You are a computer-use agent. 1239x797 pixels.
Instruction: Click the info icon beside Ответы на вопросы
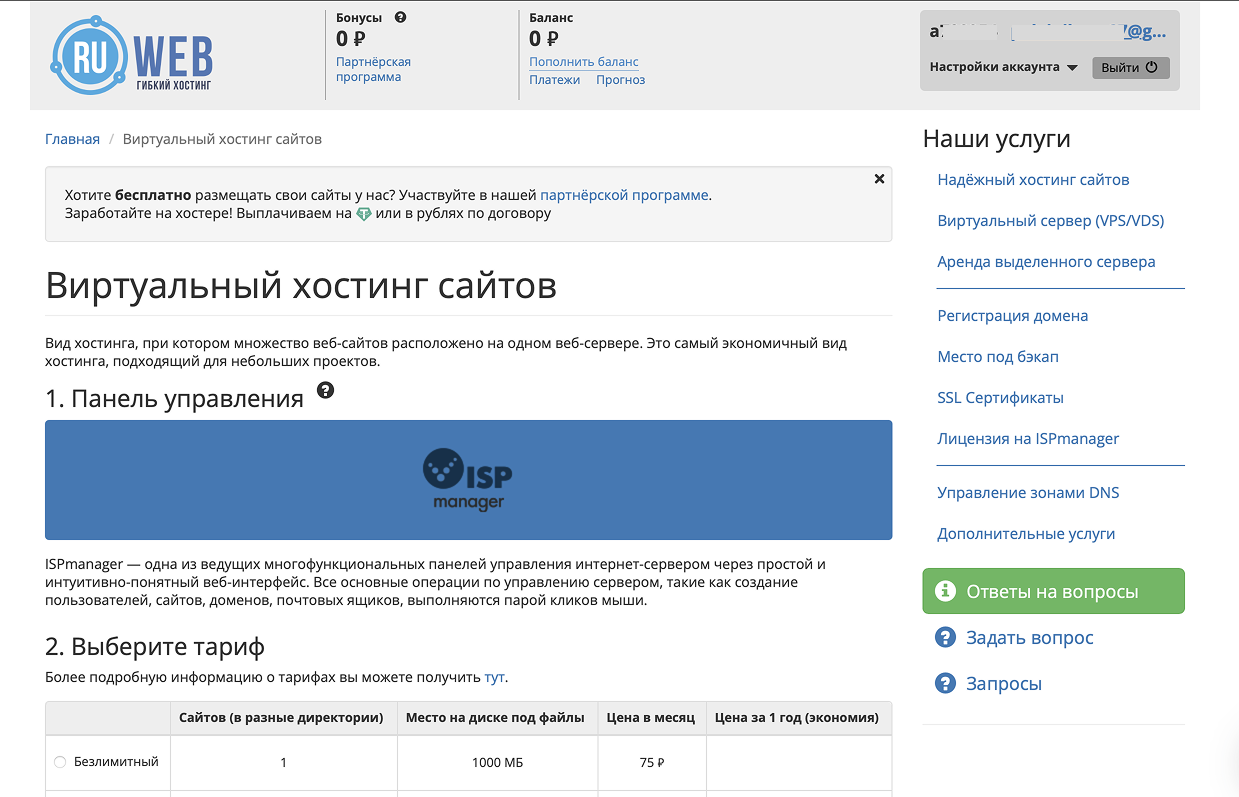pos(945,591)
